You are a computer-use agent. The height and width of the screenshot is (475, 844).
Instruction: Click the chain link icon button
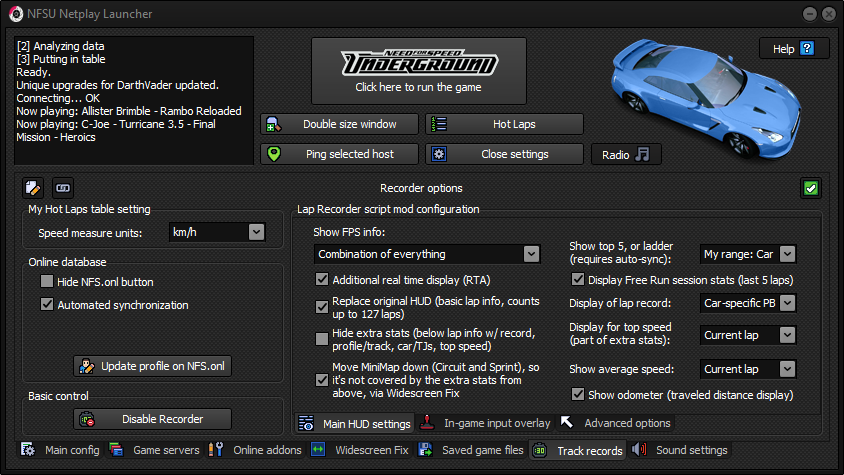click(63, 188)
